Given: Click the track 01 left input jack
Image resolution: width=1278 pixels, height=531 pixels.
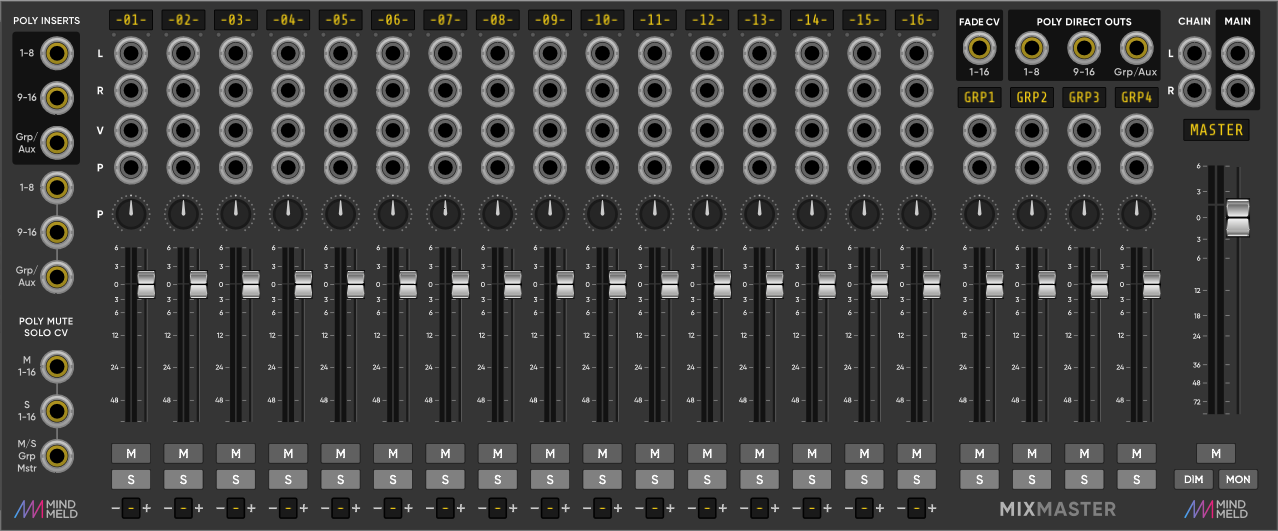Looking at the screenshot, I should click(131, 53).
